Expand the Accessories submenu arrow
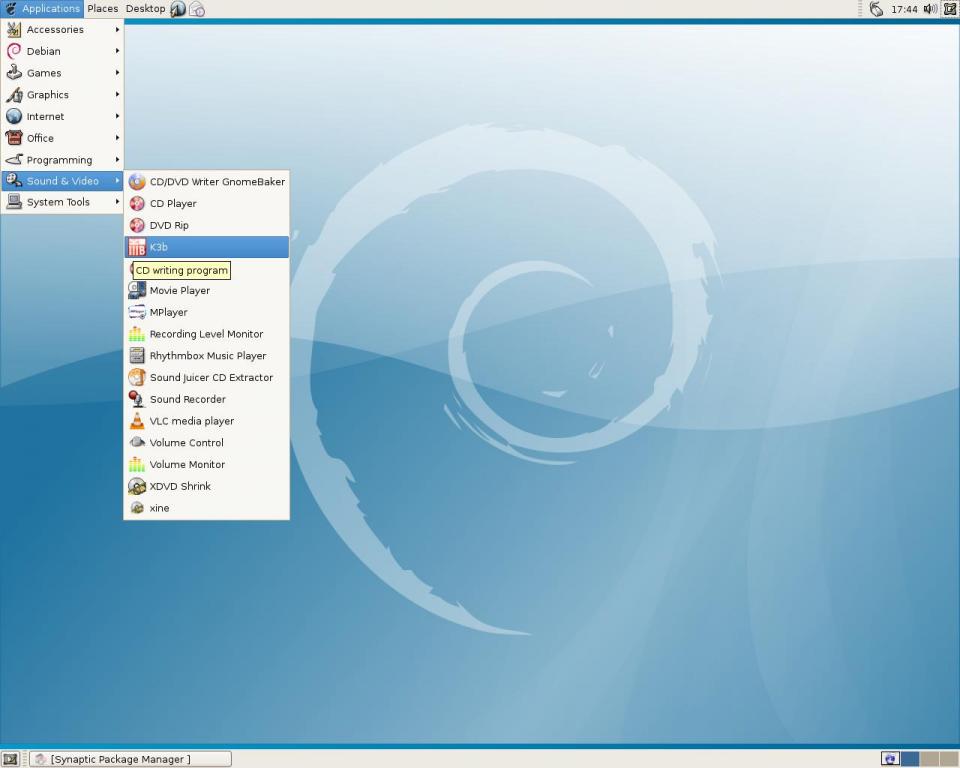This screenshot has height=768, width=960. (117, 29)
